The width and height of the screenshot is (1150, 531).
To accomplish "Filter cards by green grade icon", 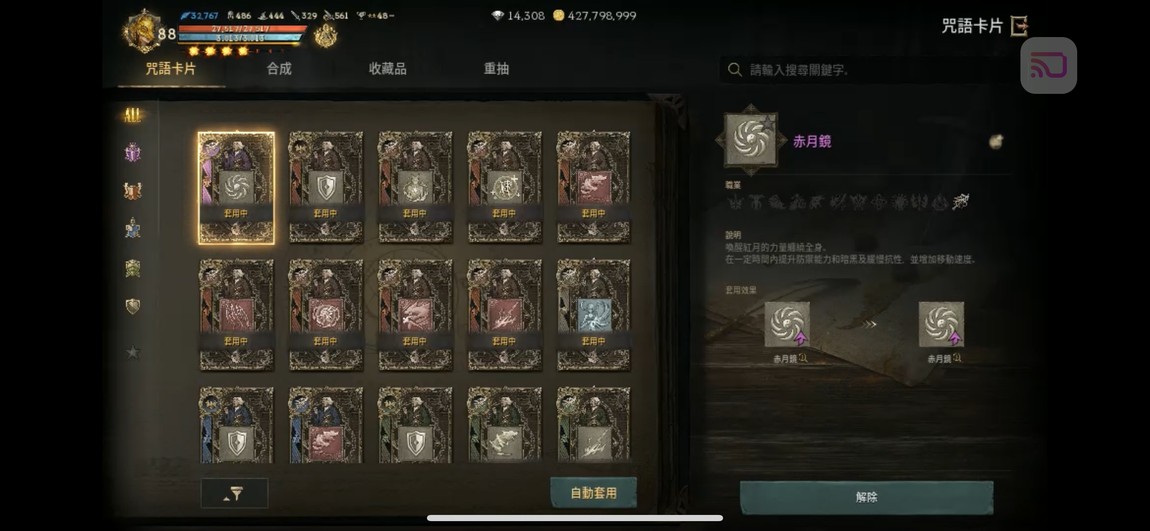I will click(x=133, y=268).
